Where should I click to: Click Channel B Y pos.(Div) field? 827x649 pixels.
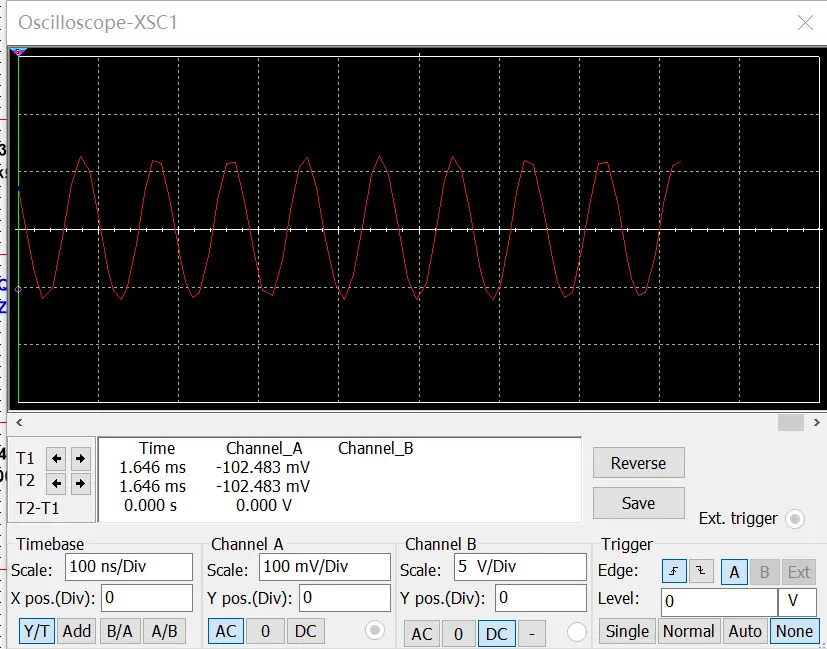[x=541, y=598]
